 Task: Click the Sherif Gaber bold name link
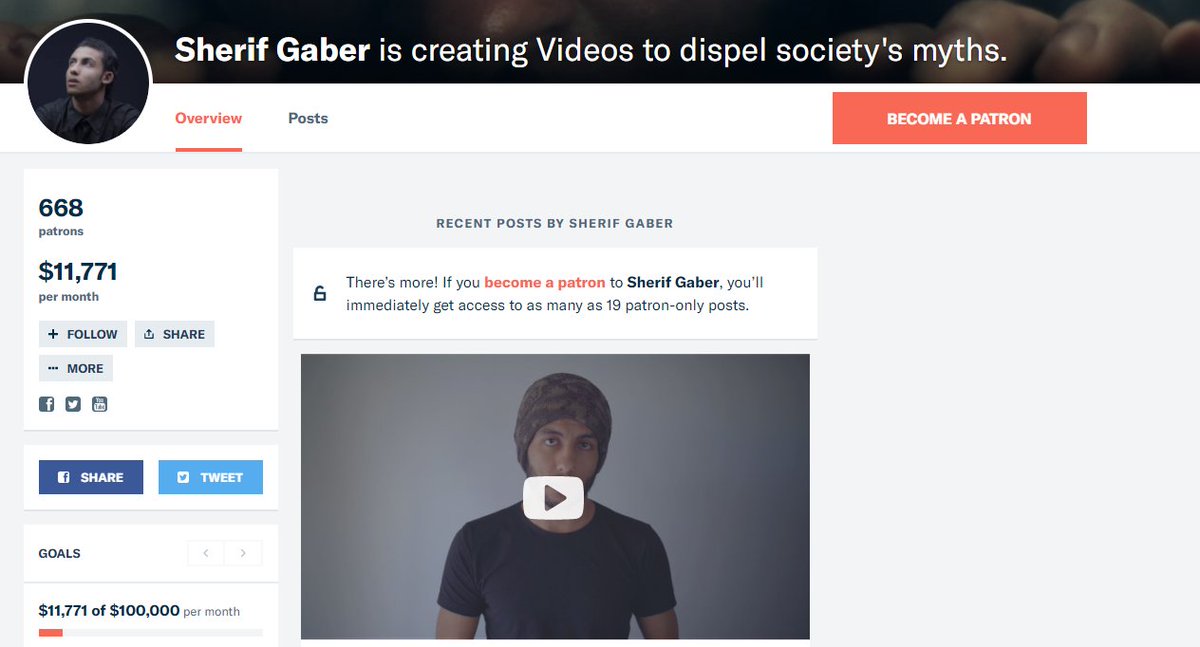pos(673,282)
